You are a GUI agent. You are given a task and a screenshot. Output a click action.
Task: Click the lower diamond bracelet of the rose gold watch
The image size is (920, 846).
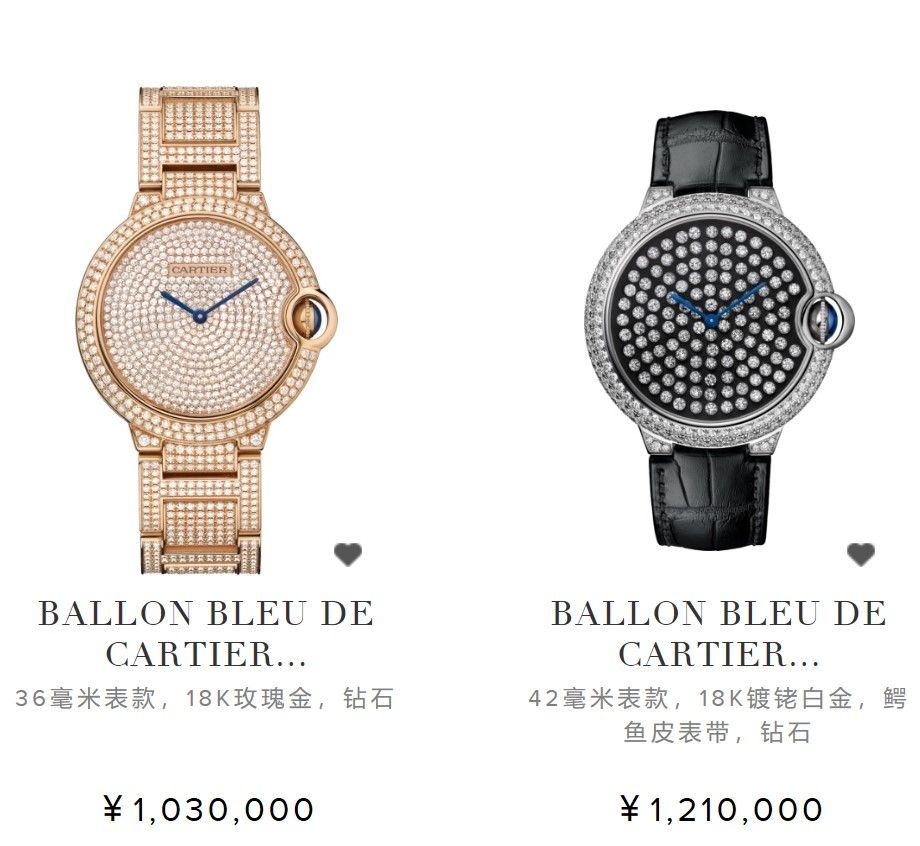pyautogui.click(x=200, y=508)
